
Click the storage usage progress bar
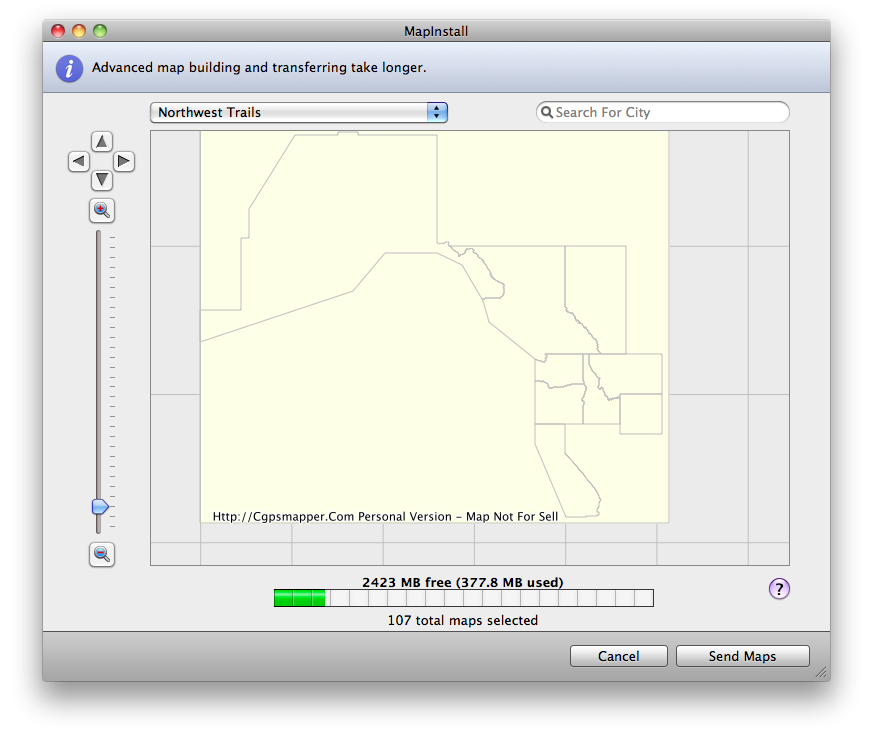tap(463, 598)
